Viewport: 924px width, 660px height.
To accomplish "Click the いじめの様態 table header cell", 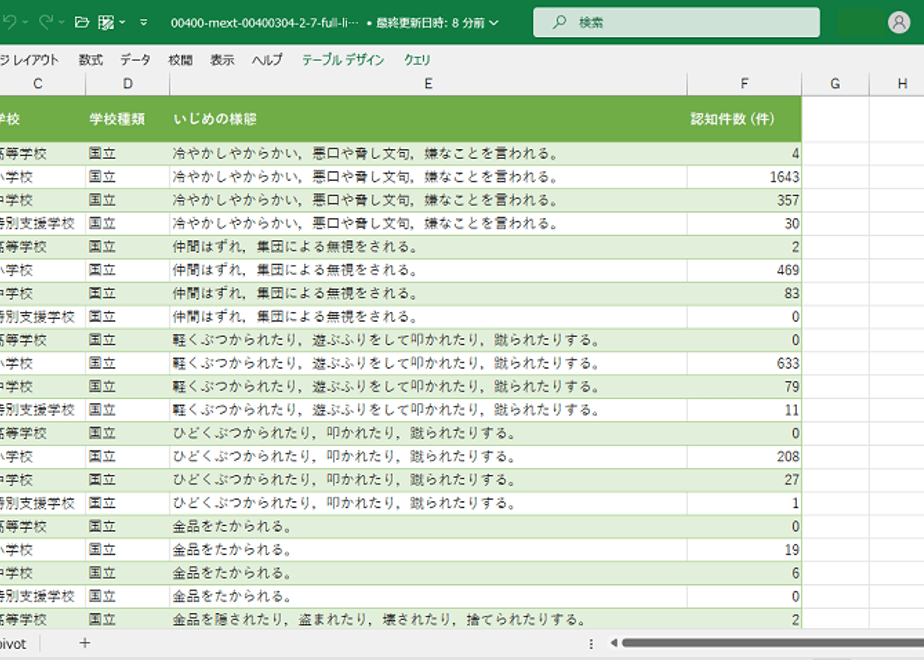I will tap(428, 119).
